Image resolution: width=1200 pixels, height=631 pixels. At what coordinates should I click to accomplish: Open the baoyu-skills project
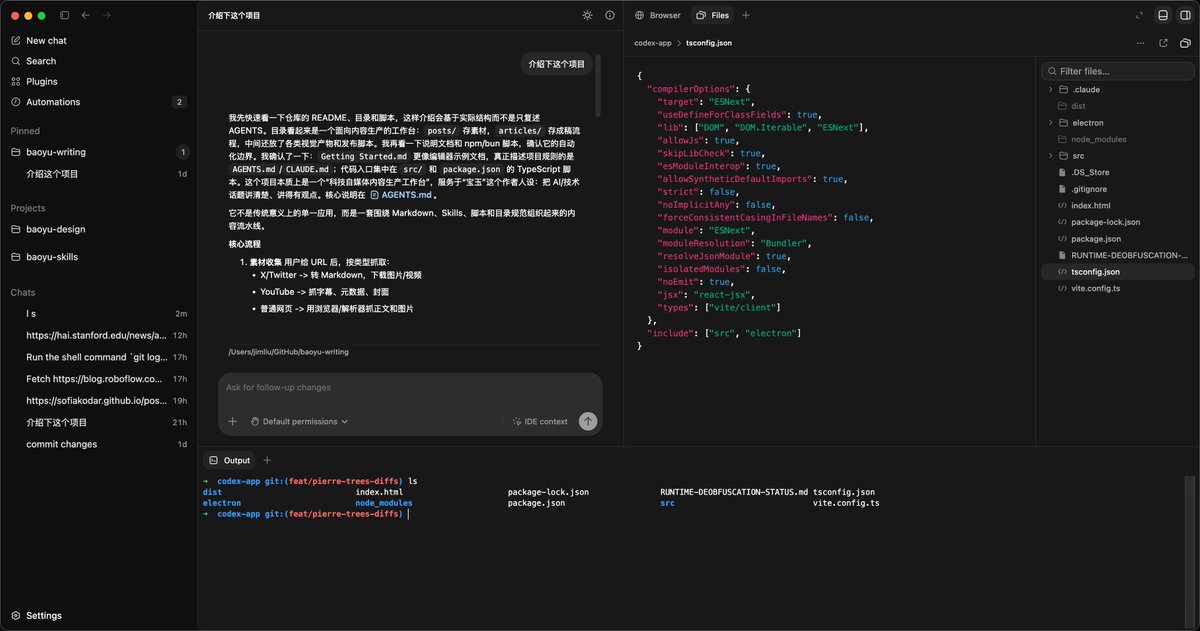click(98, 257)
